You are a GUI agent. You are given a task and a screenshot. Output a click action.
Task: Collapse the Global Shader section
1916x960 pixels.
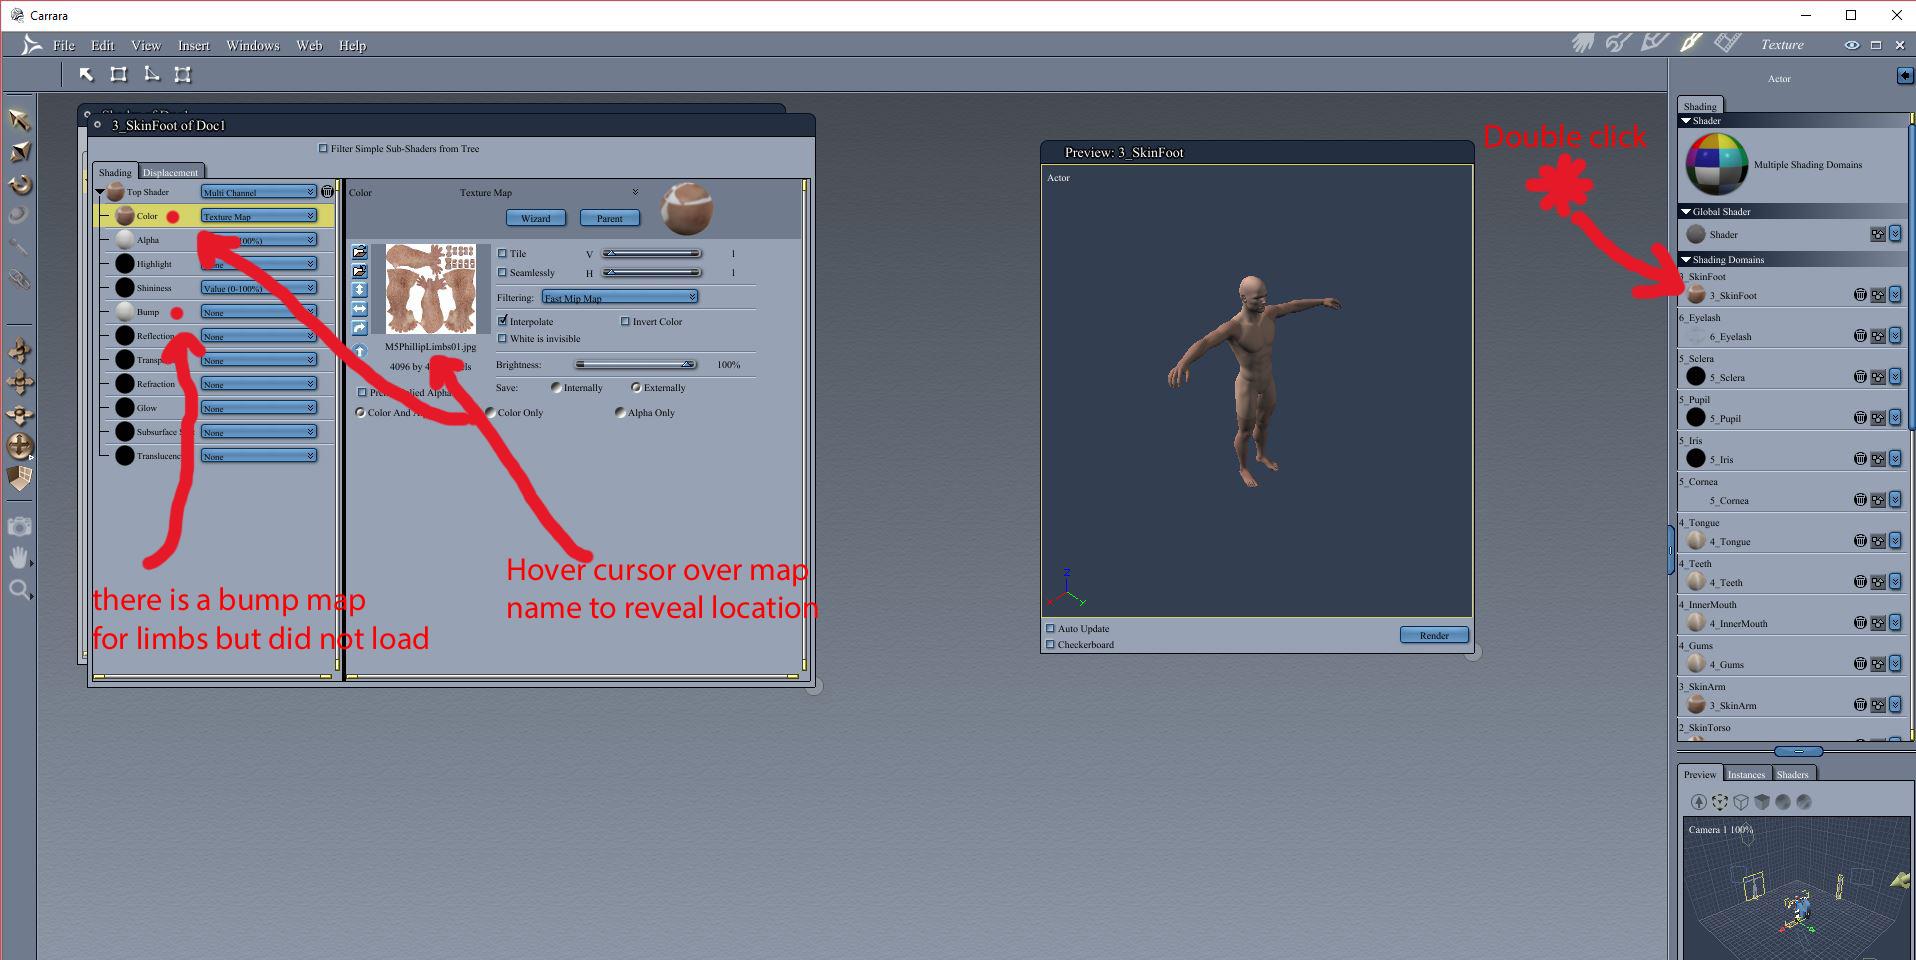1686,211
